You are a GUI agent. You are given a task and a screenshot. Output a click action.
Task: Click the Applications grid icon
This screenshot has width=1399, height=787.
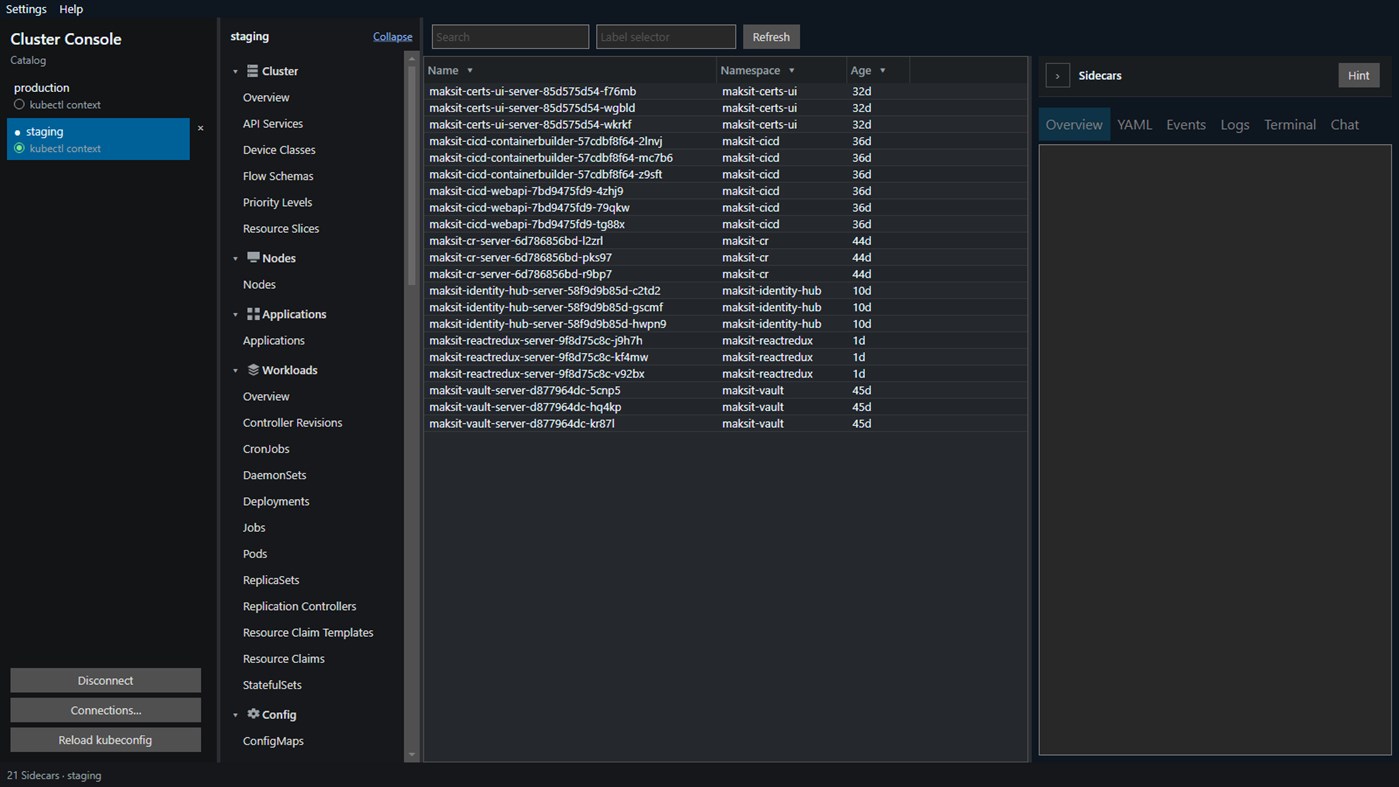(x=253, y=314)
